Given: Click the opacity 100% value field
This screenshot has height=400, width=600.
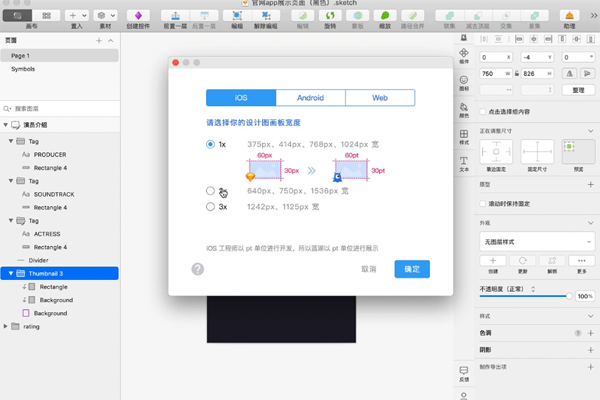Looking at the screenshot, I should coord(585,296).
